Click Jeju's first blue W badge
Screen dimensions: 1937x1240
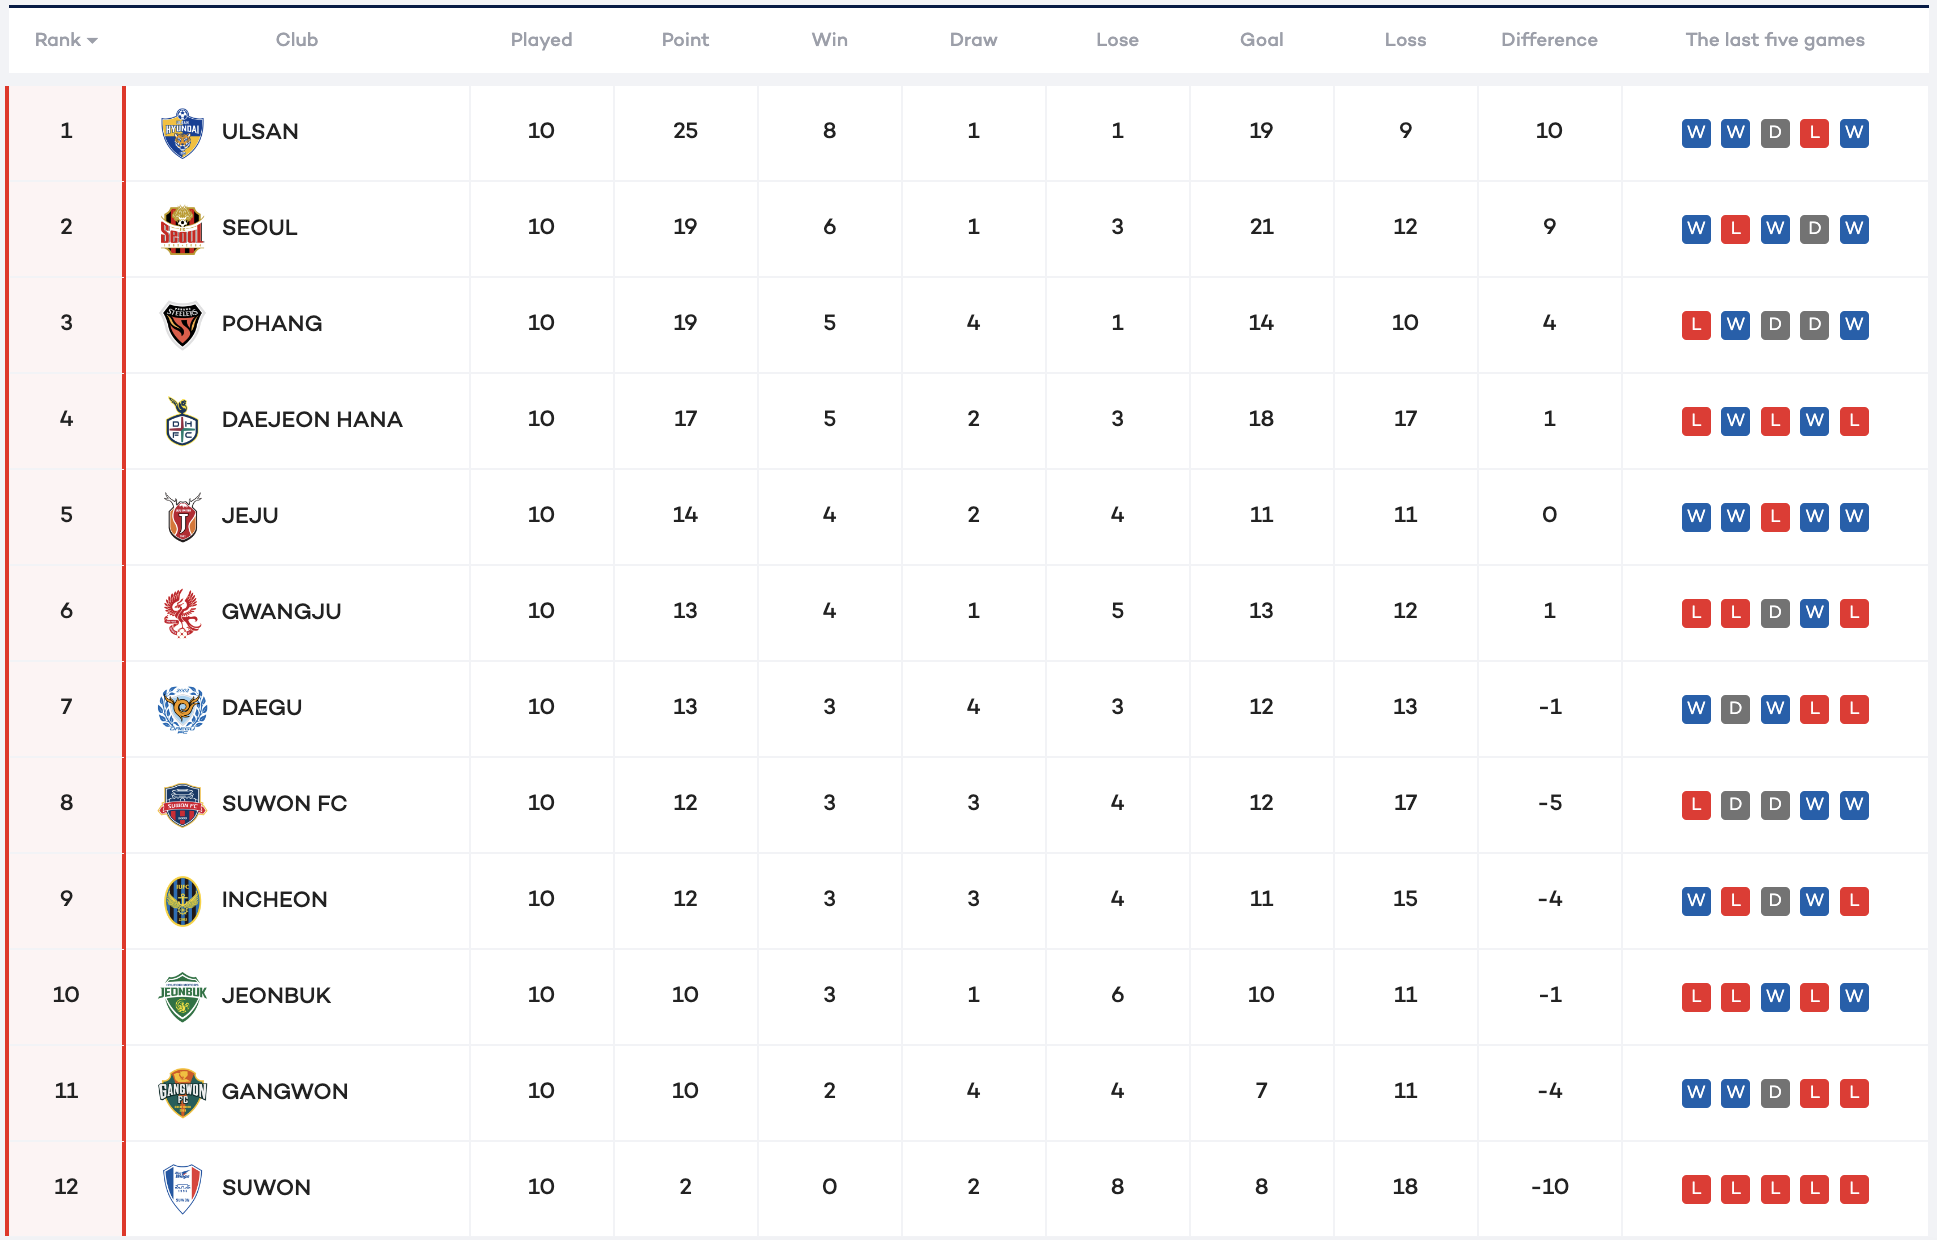(x=1696, y=516)
